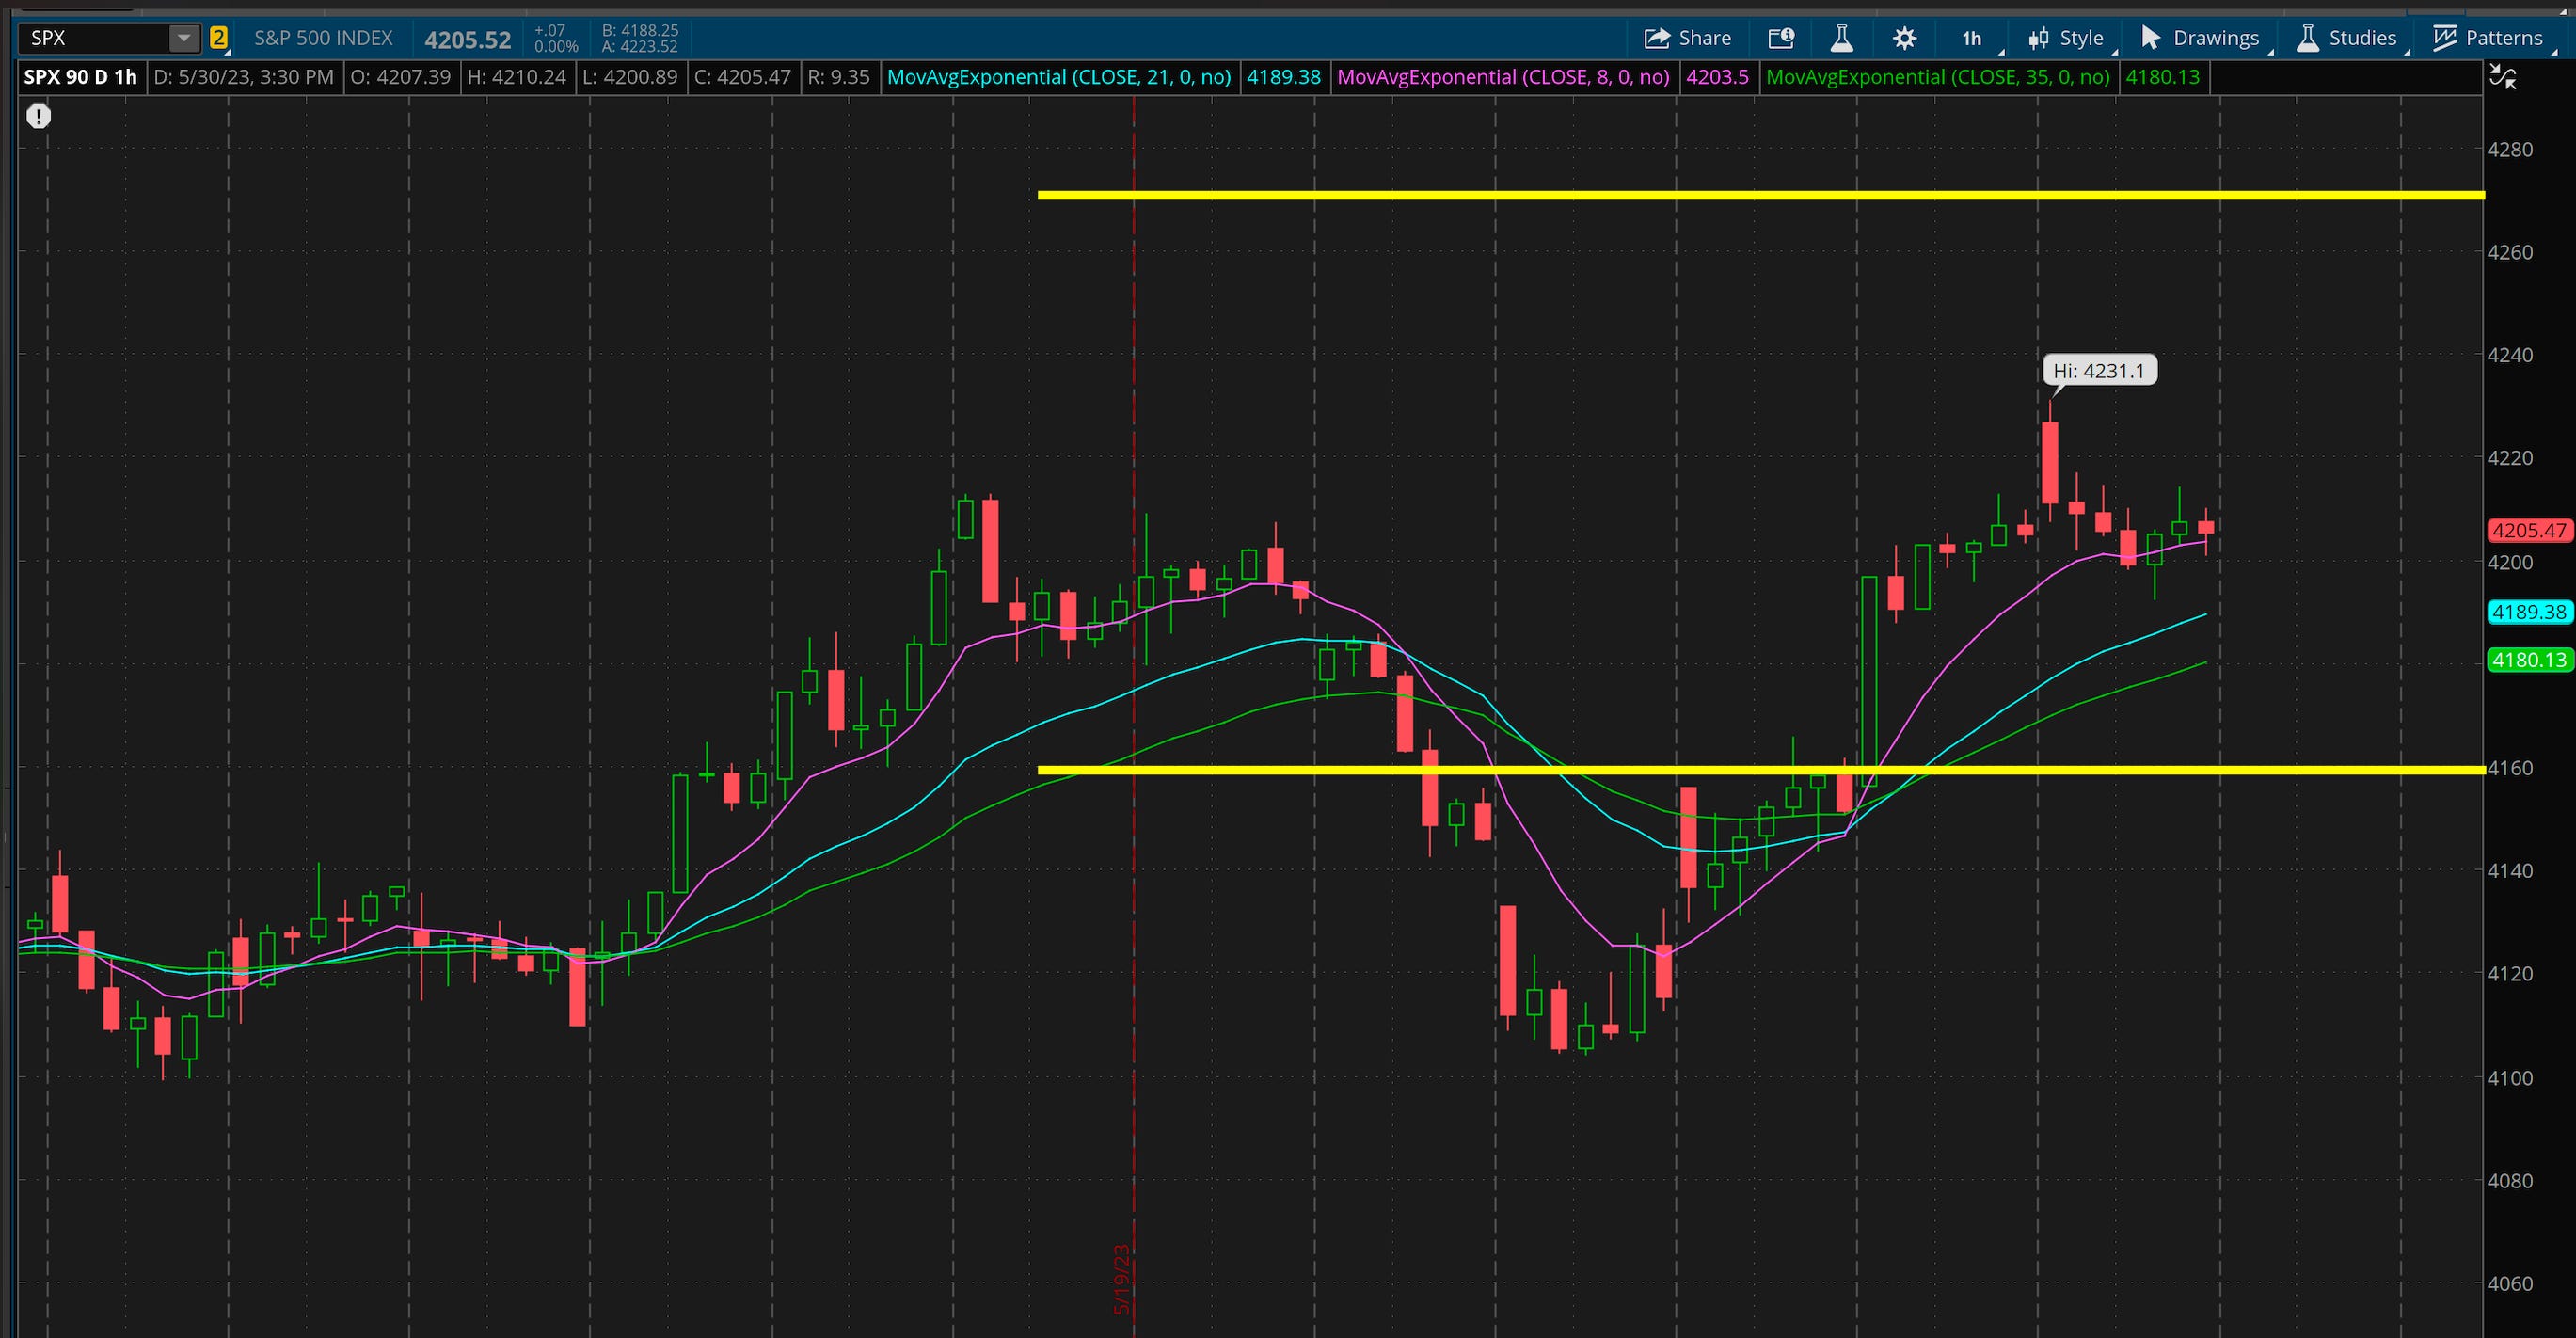The height and width of the screenshot is (1338, 2576).
Task: Click the 5/19/23 red date marker
Action: click(x=1122, y=1278)
